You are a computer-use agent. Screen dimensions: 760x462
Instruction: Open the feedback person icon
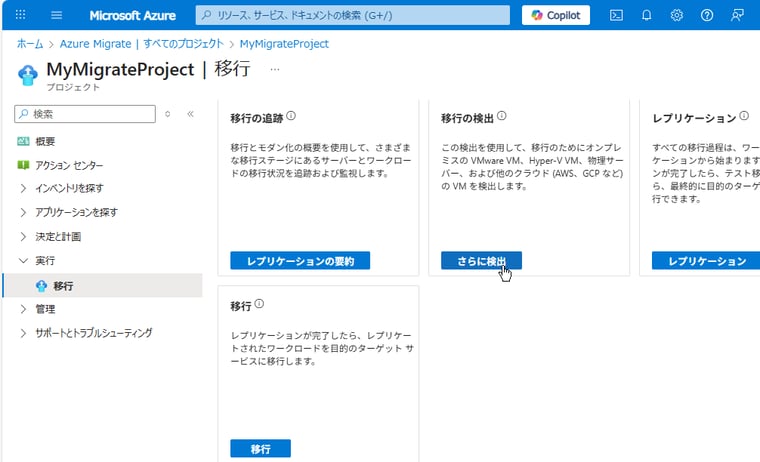click(x=737, y=15)
